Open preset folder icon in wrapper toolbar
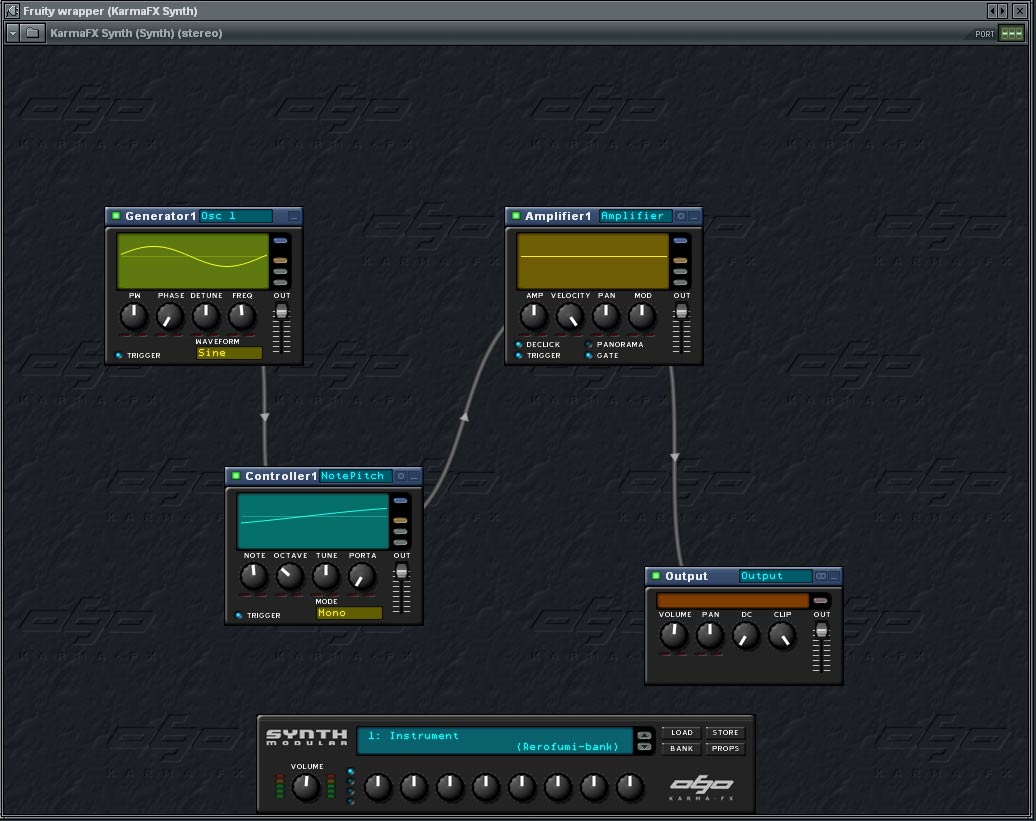This screenshot has height=821, width=1036. coord(32,32)
